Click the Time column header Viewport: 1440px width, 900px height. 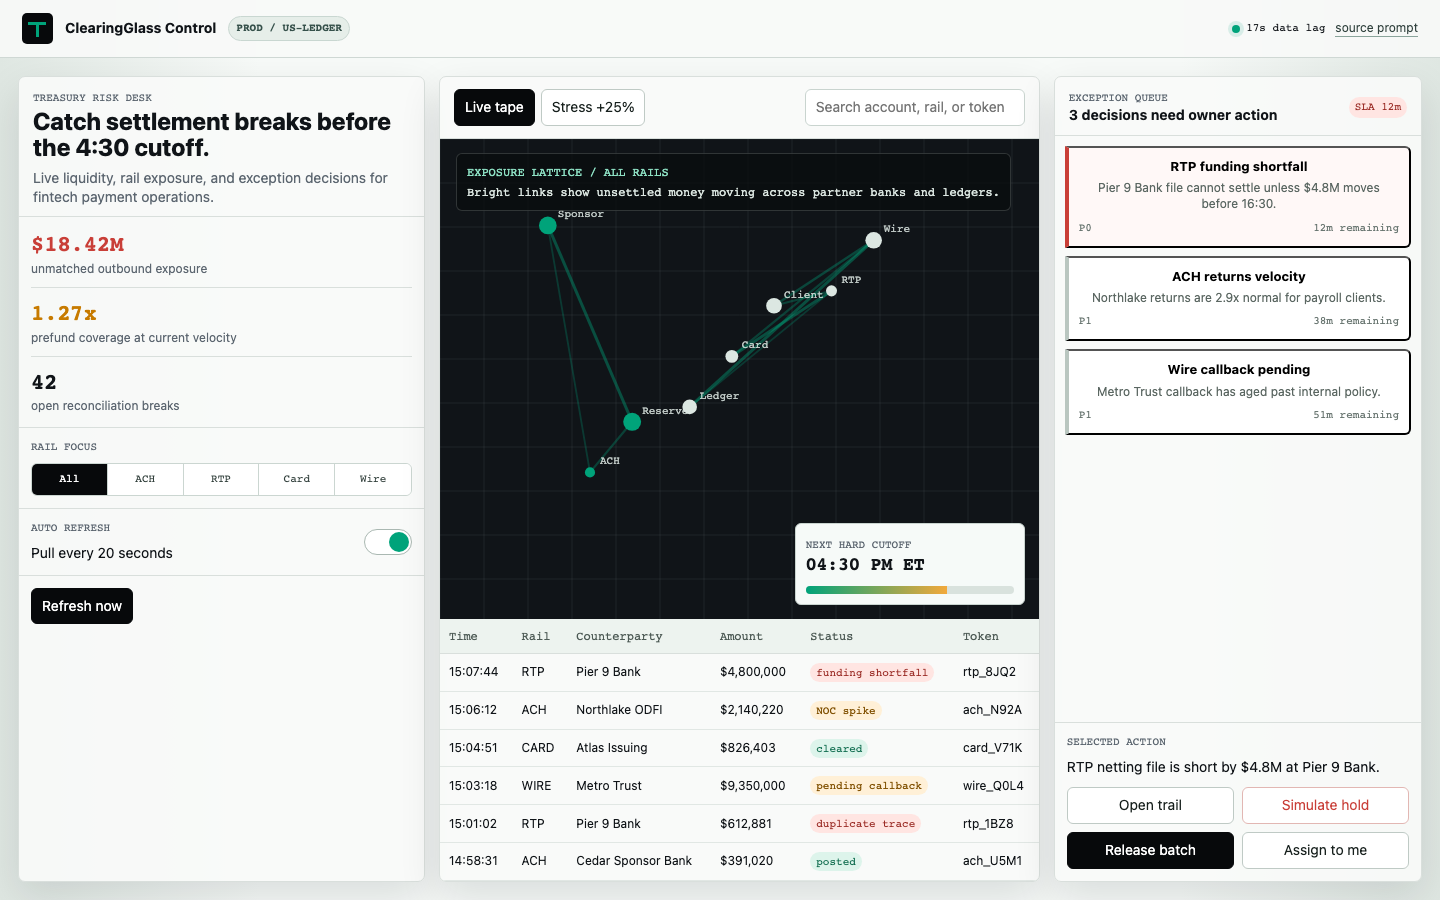(x=463, y=637)
